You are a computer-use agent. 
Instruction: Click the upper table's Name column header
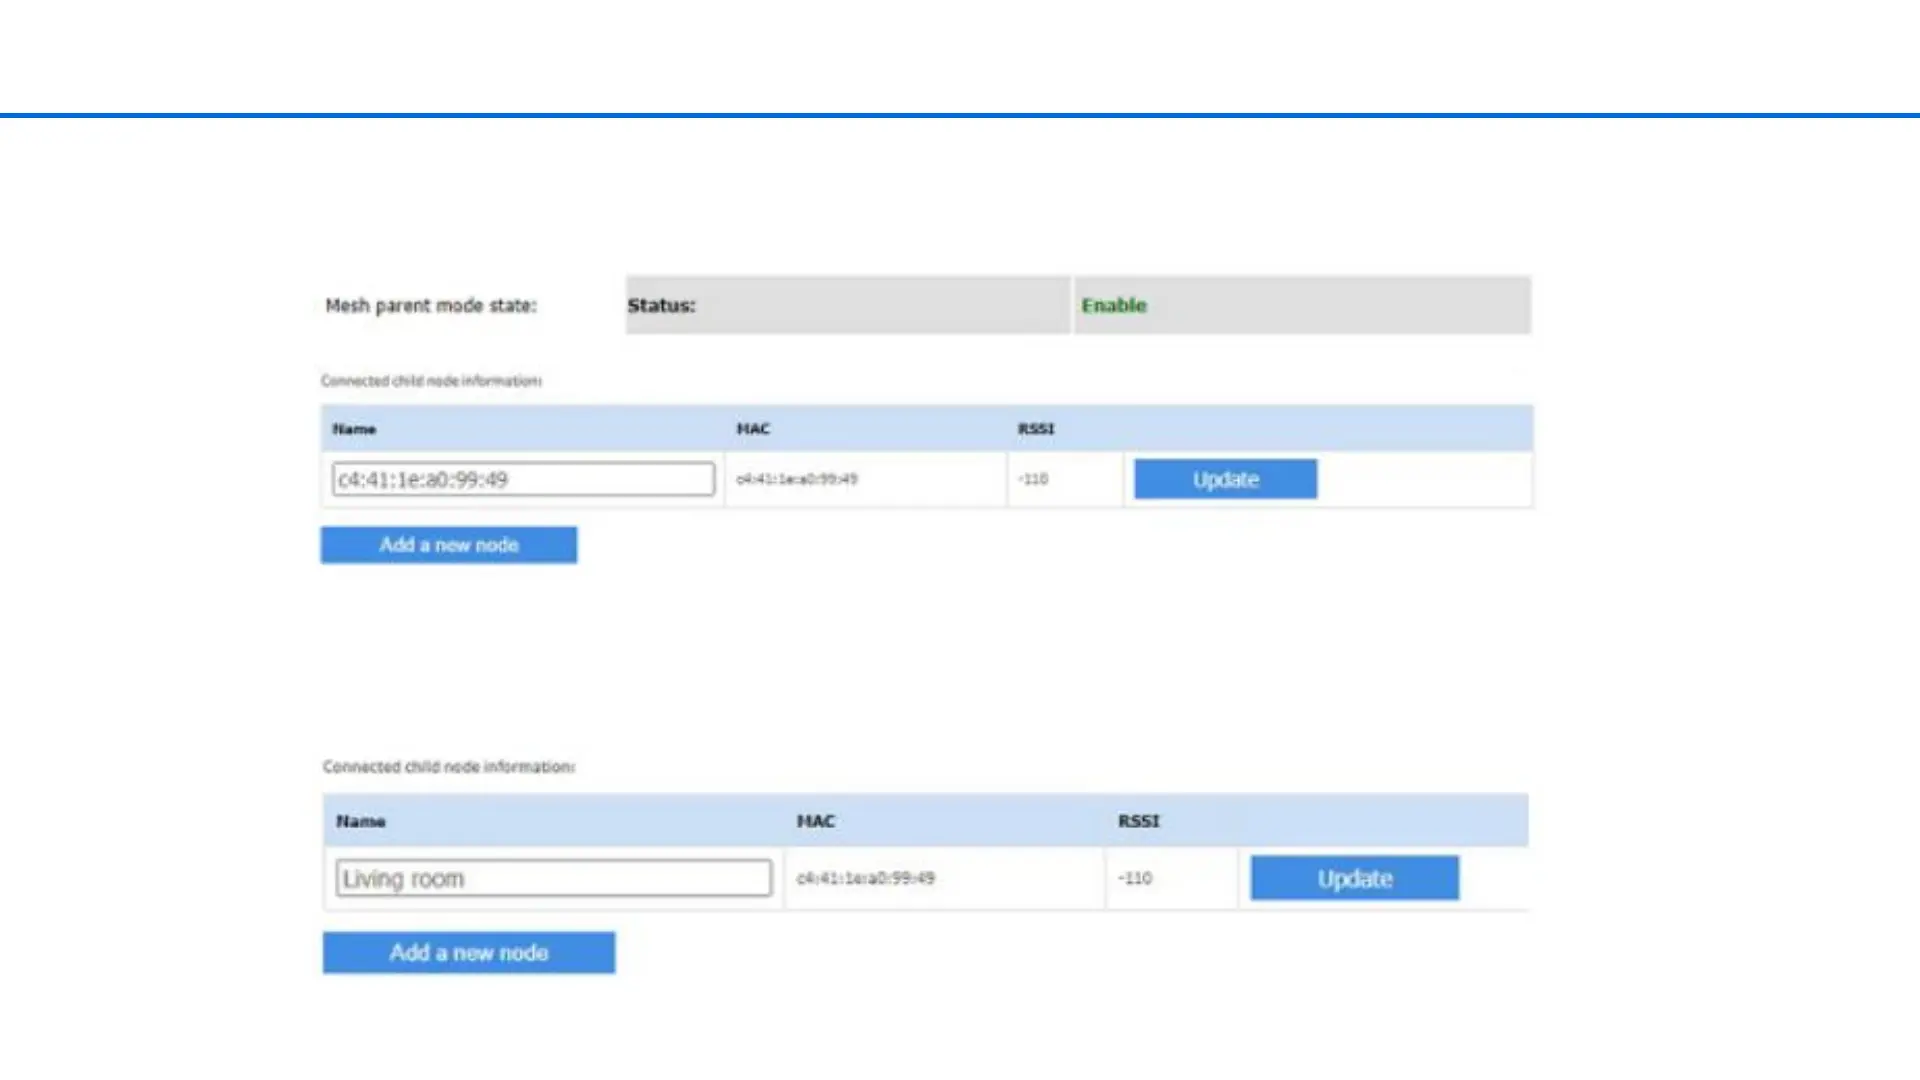pos(354,429)
